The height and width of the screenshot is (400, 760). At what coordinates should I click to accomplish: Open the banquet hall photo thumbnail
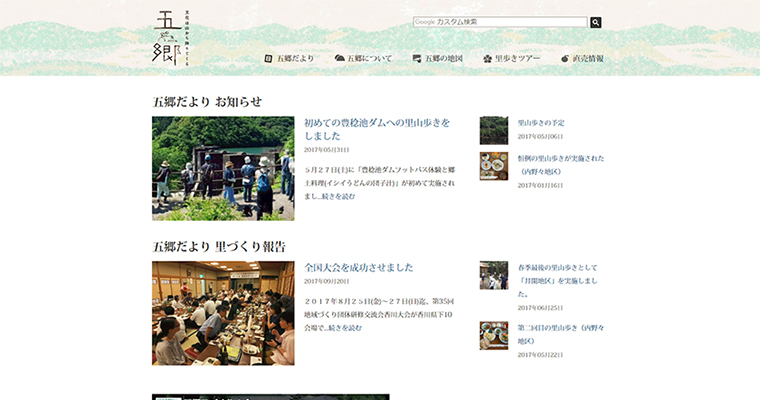[223, 313]
